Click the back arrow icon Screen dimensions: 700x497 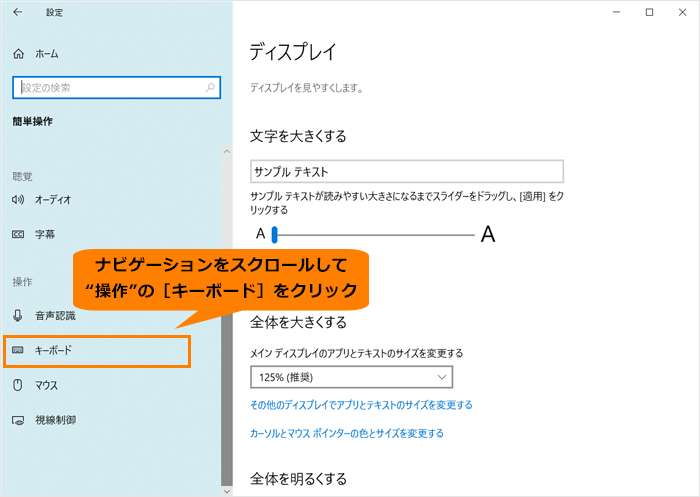coord(17,12)
